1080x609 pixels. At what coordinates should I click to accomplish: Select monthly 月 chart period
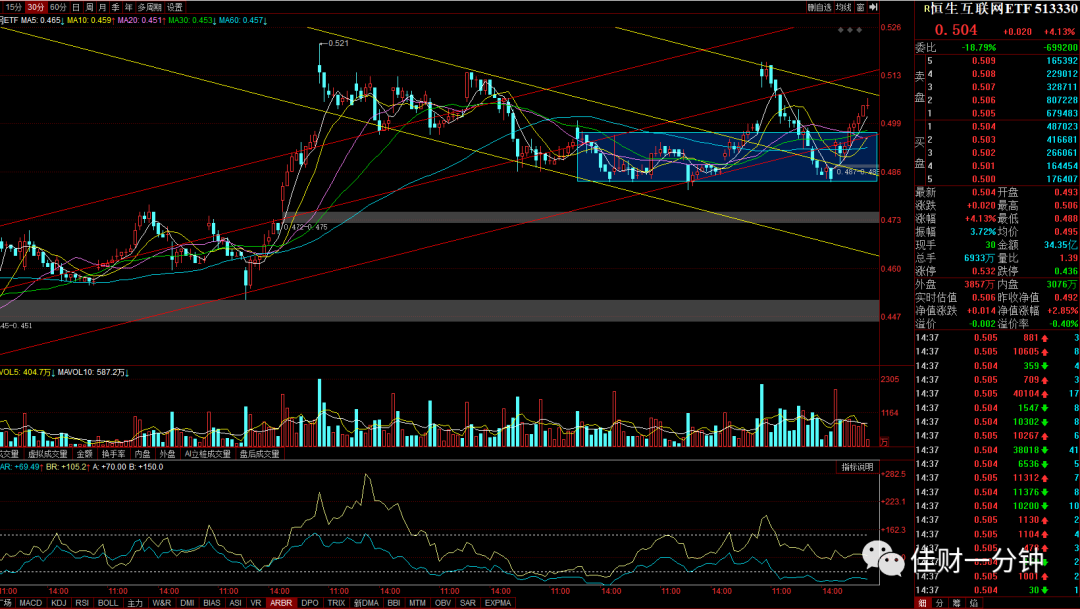[102, 7]
